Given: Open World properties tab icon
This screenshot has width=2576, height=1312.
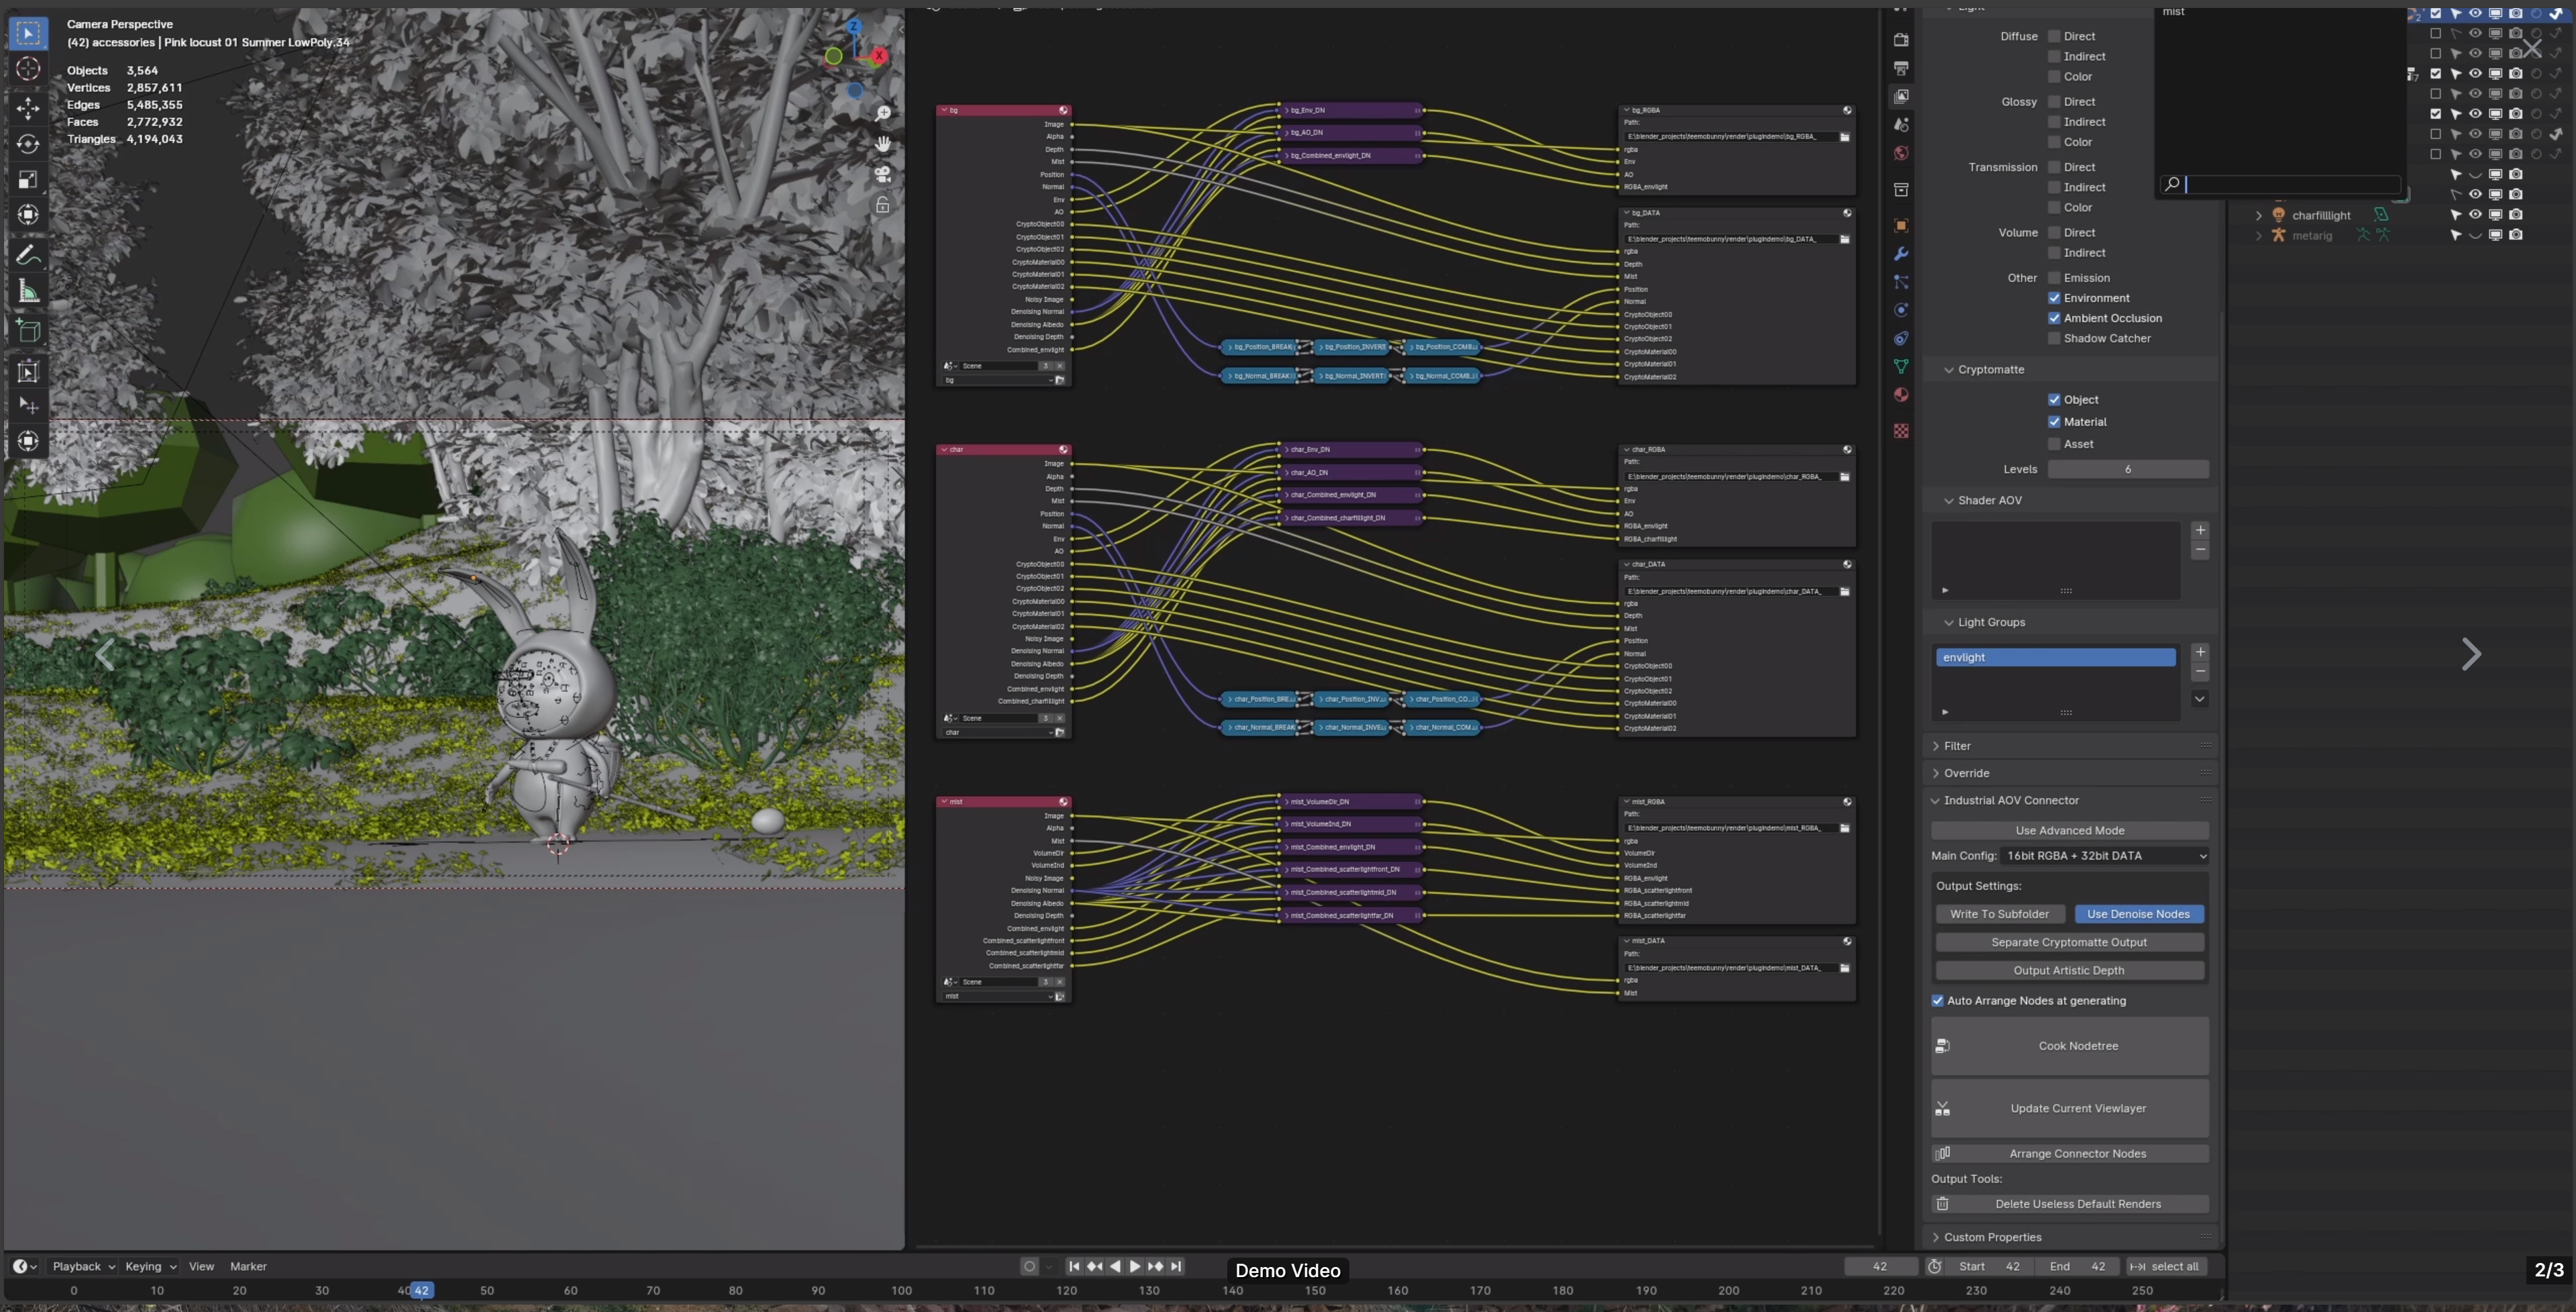Looking at the screenshot, I should point(1901,153).
